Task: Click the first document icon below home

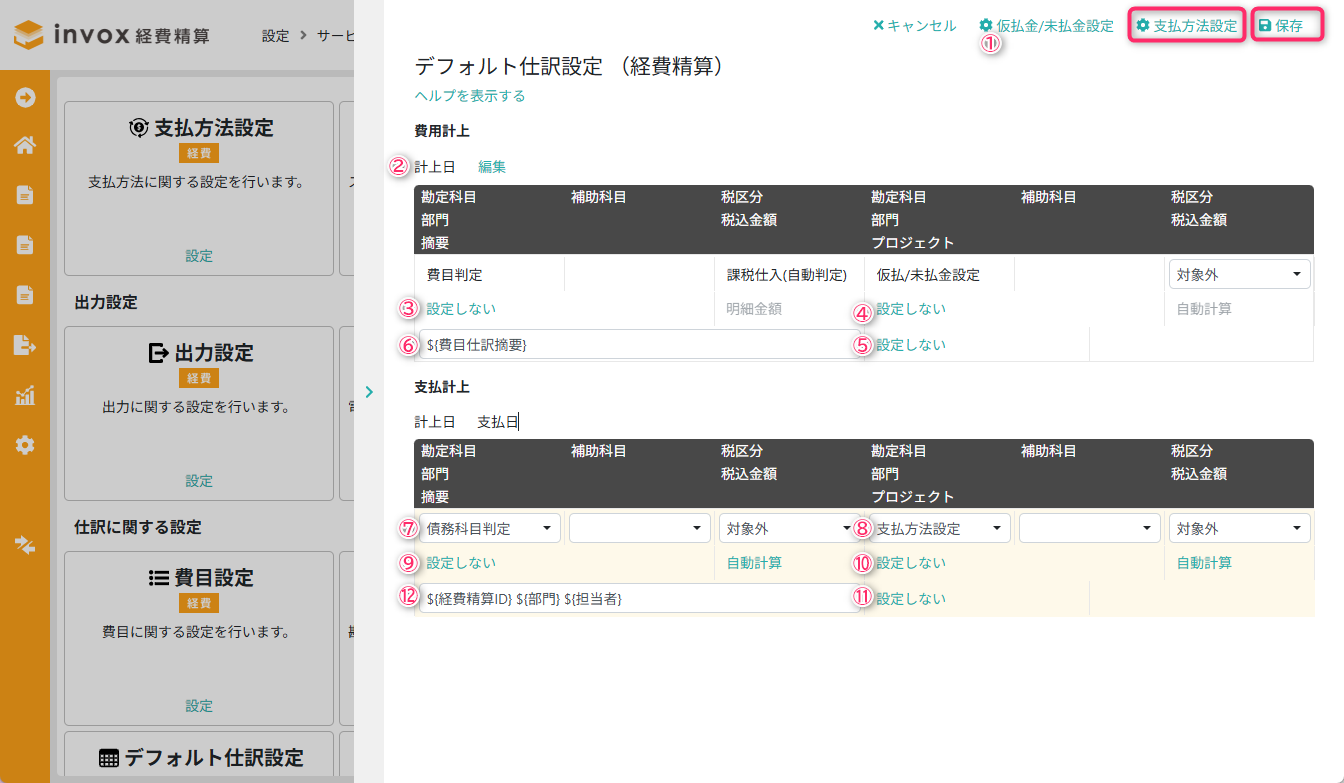Action: pos(25,195)
